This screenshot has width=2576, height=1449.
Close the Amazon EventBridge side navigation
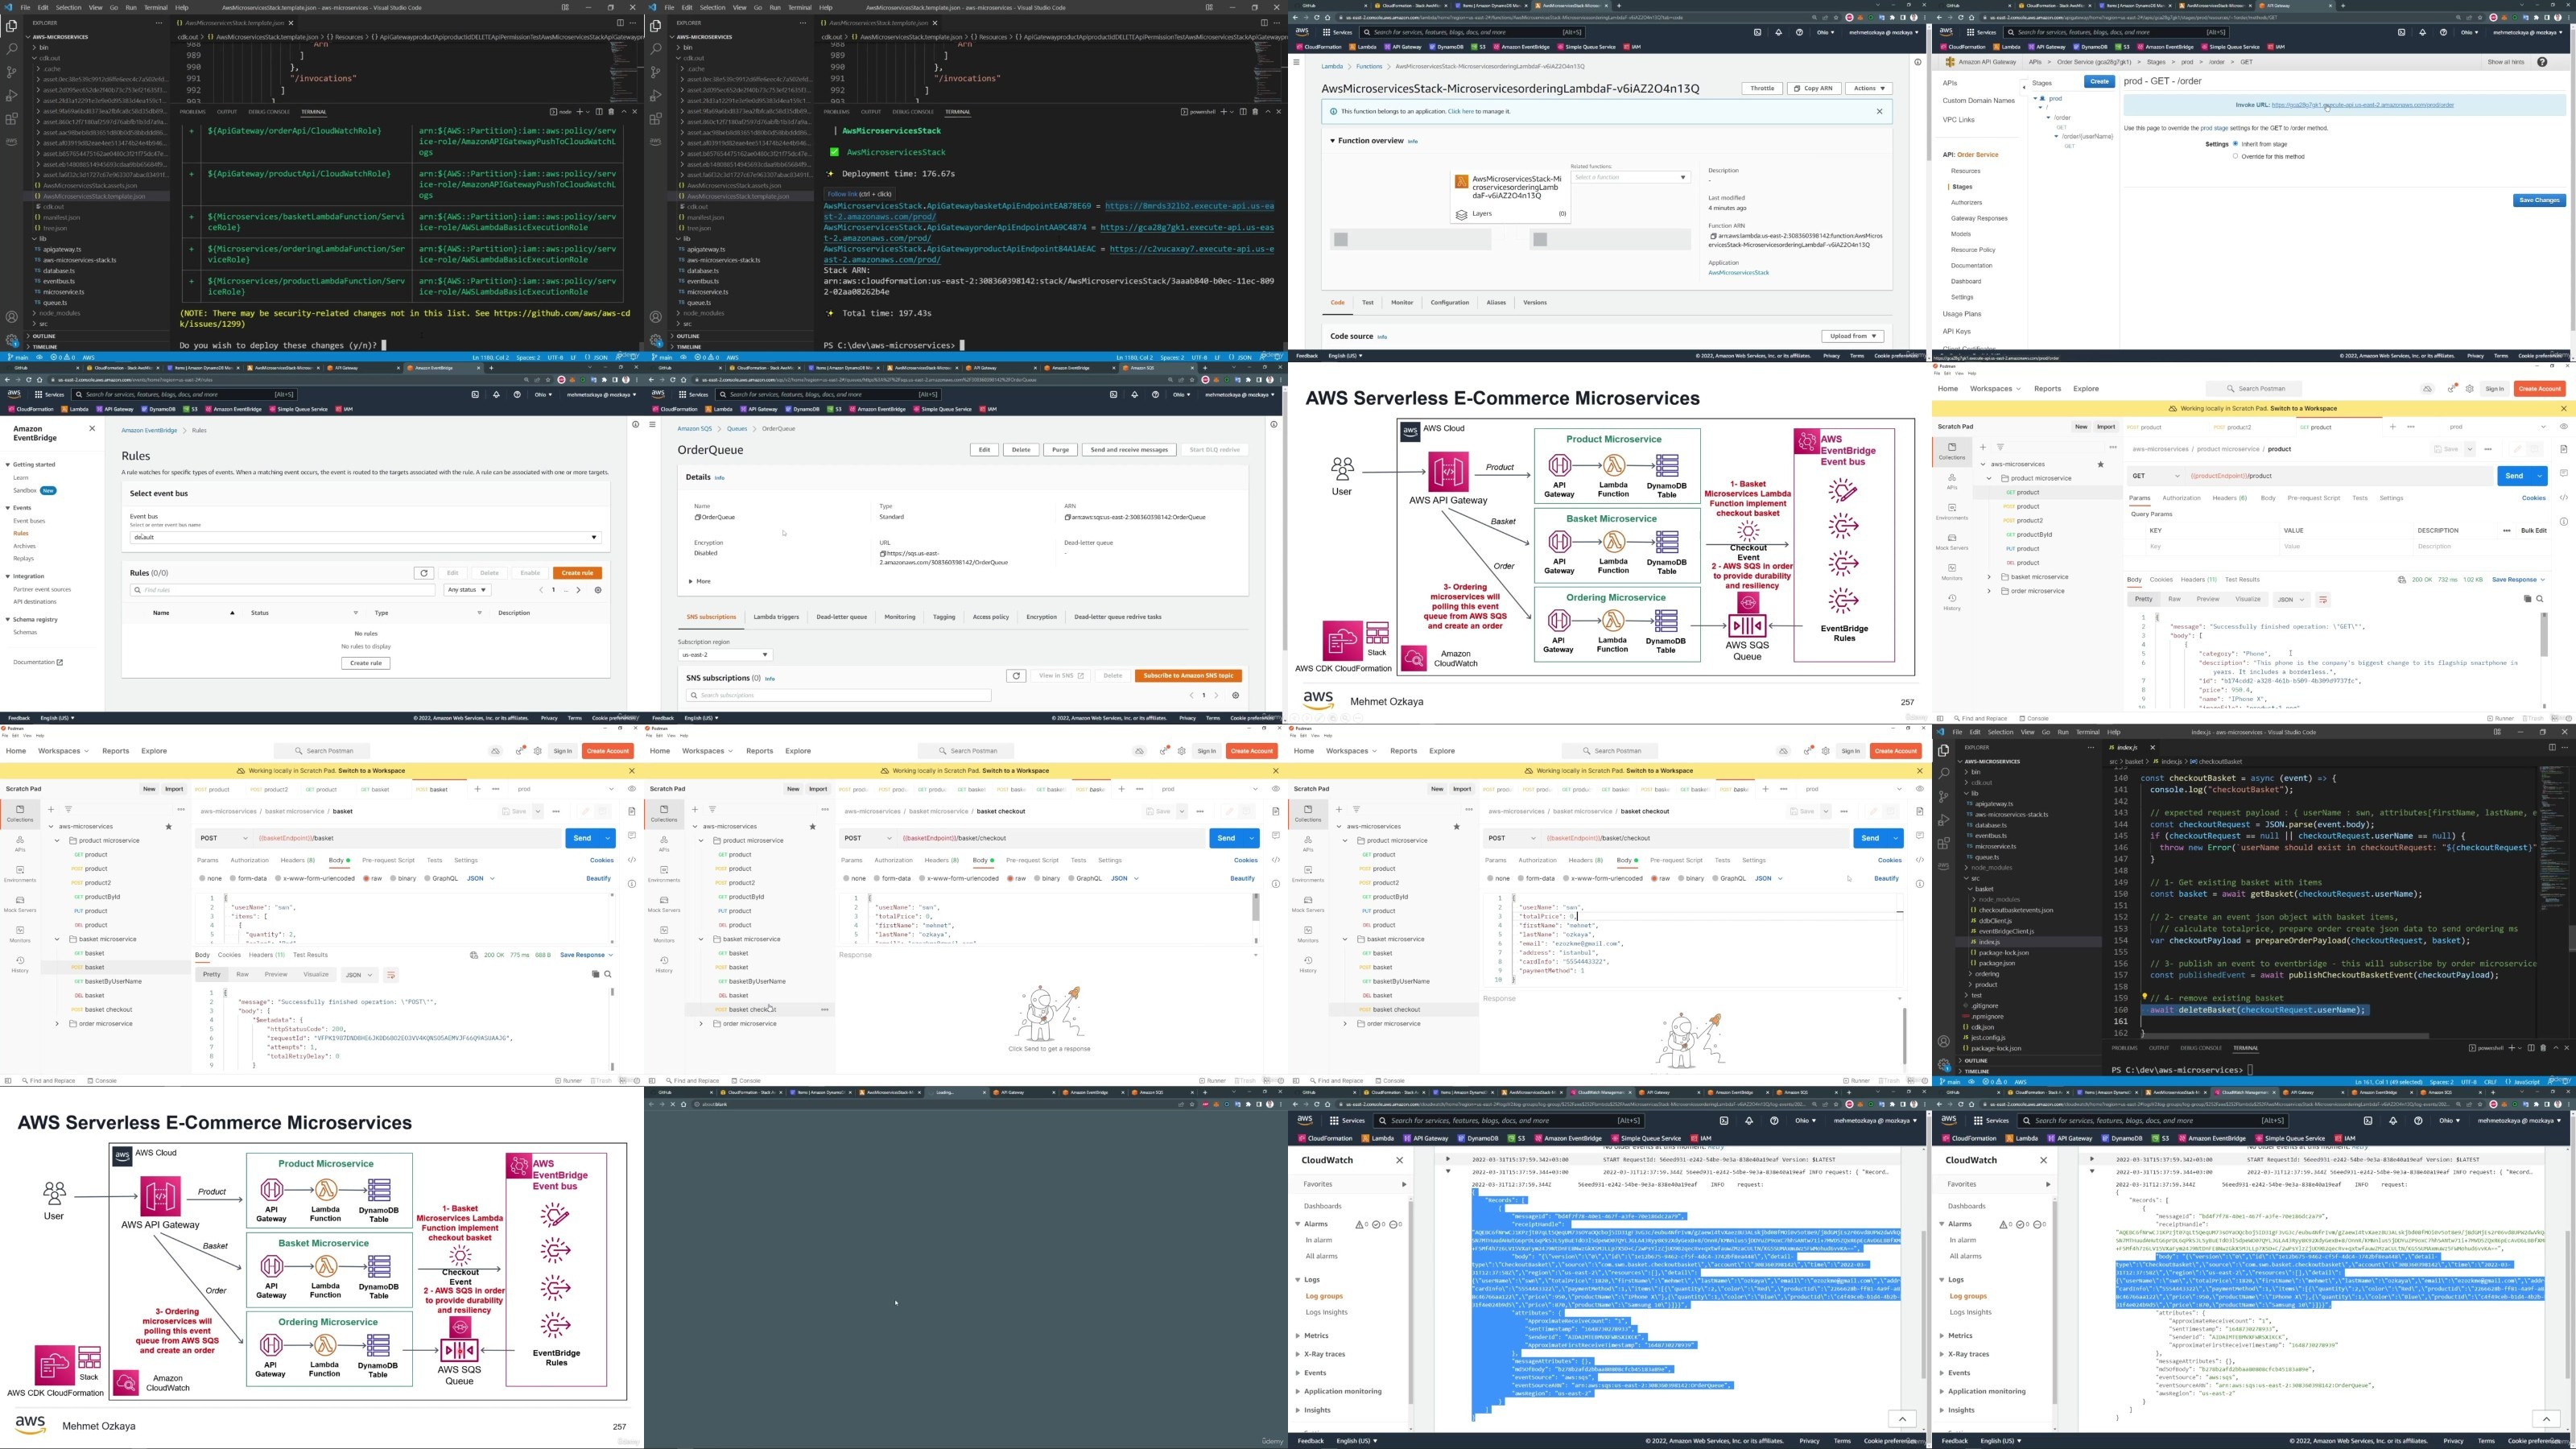click(92, 428)
